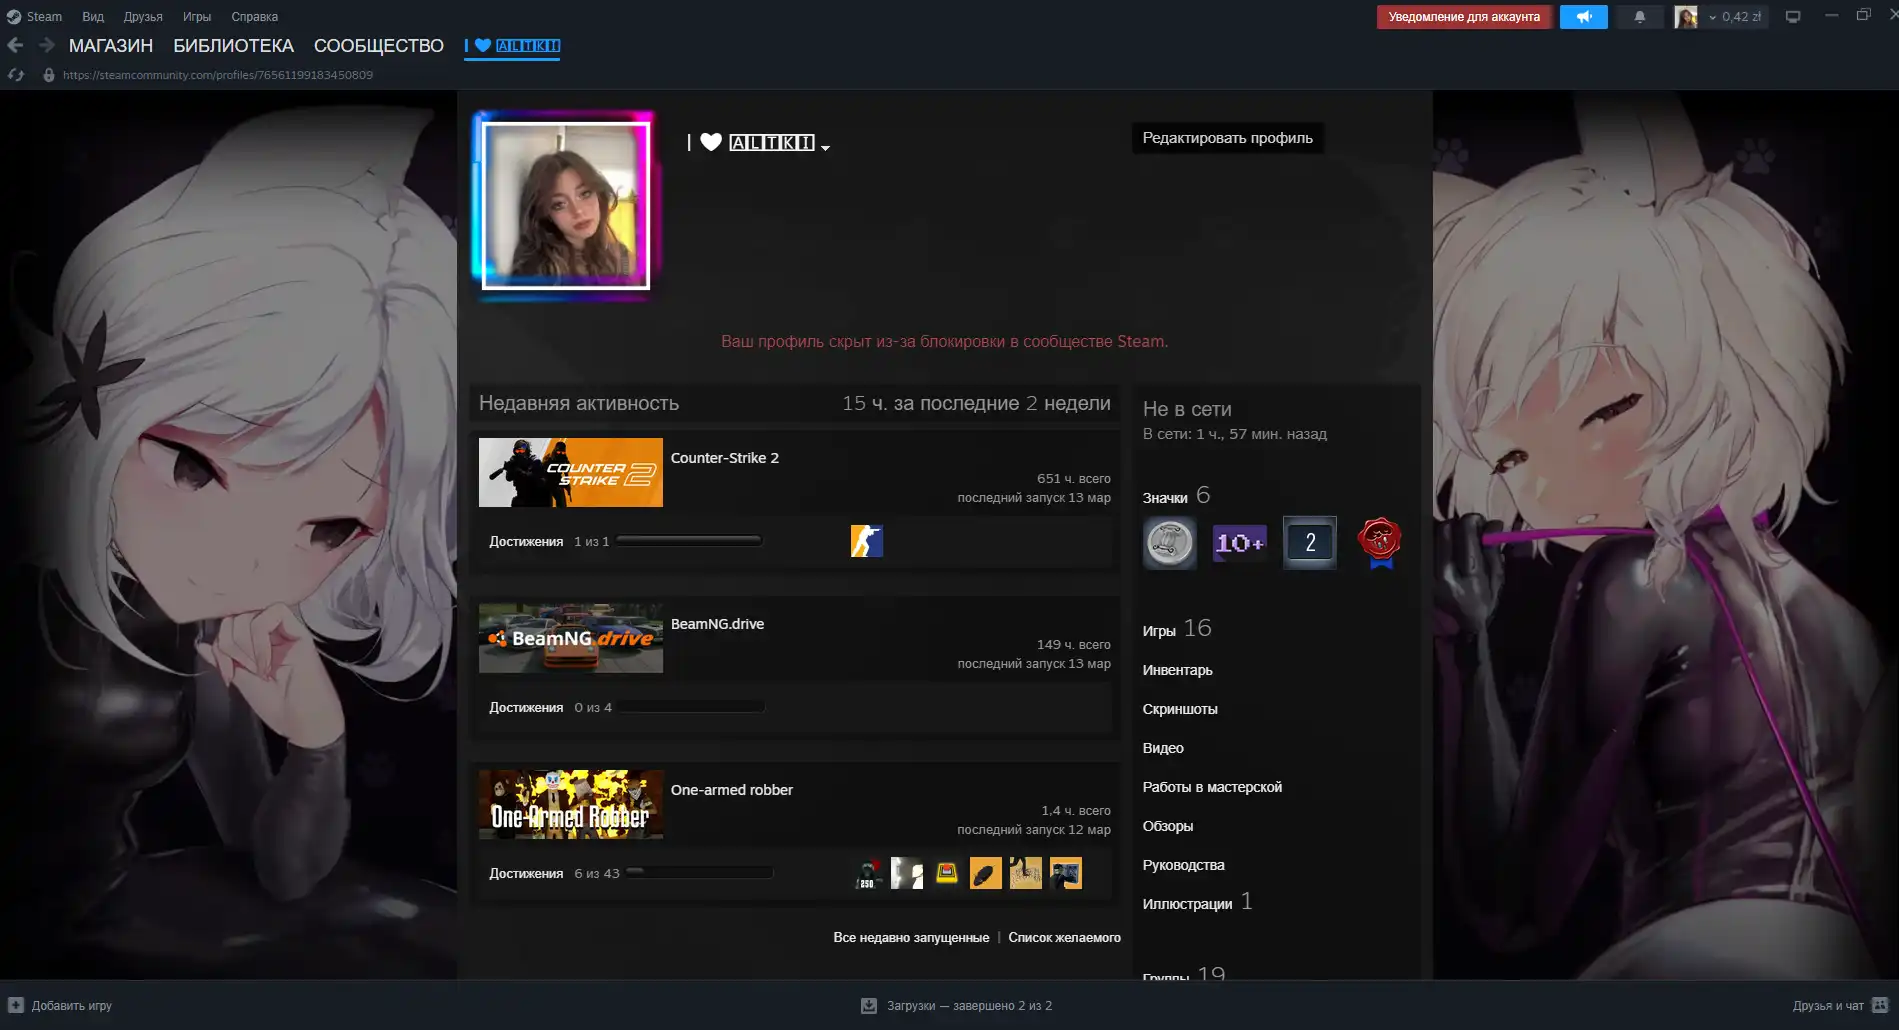The height and width of the screenshot is (1030, 1899).
Task: Go back with the left arrow
Action: point(15,45)
